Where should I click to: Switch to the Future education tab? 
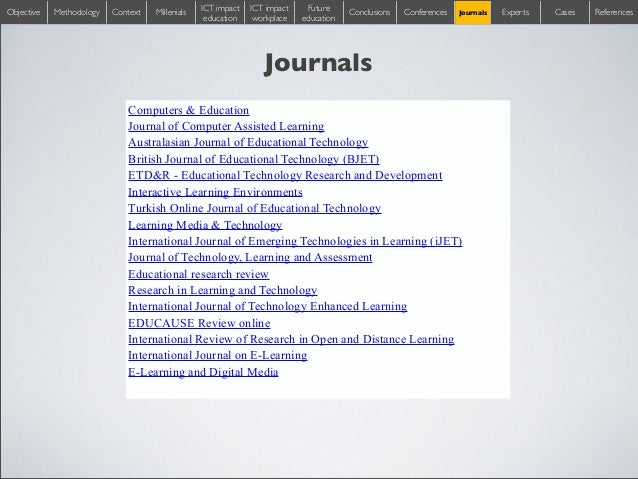[319, 13]
